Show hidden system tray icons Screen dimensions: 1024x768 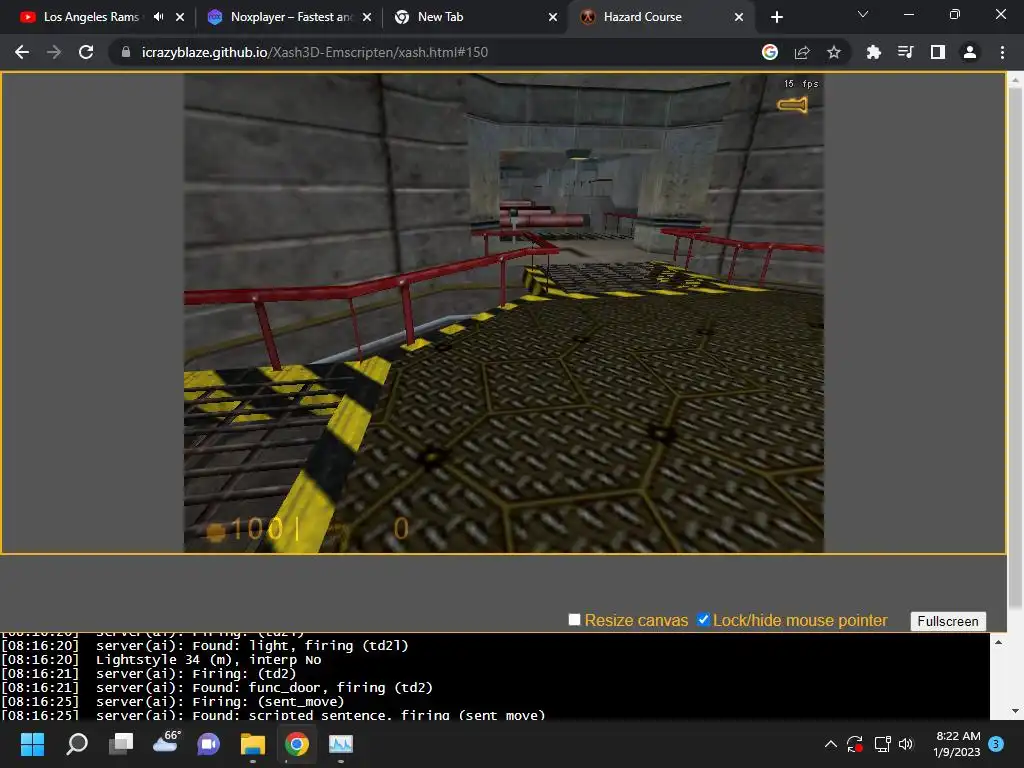point(831,744)
